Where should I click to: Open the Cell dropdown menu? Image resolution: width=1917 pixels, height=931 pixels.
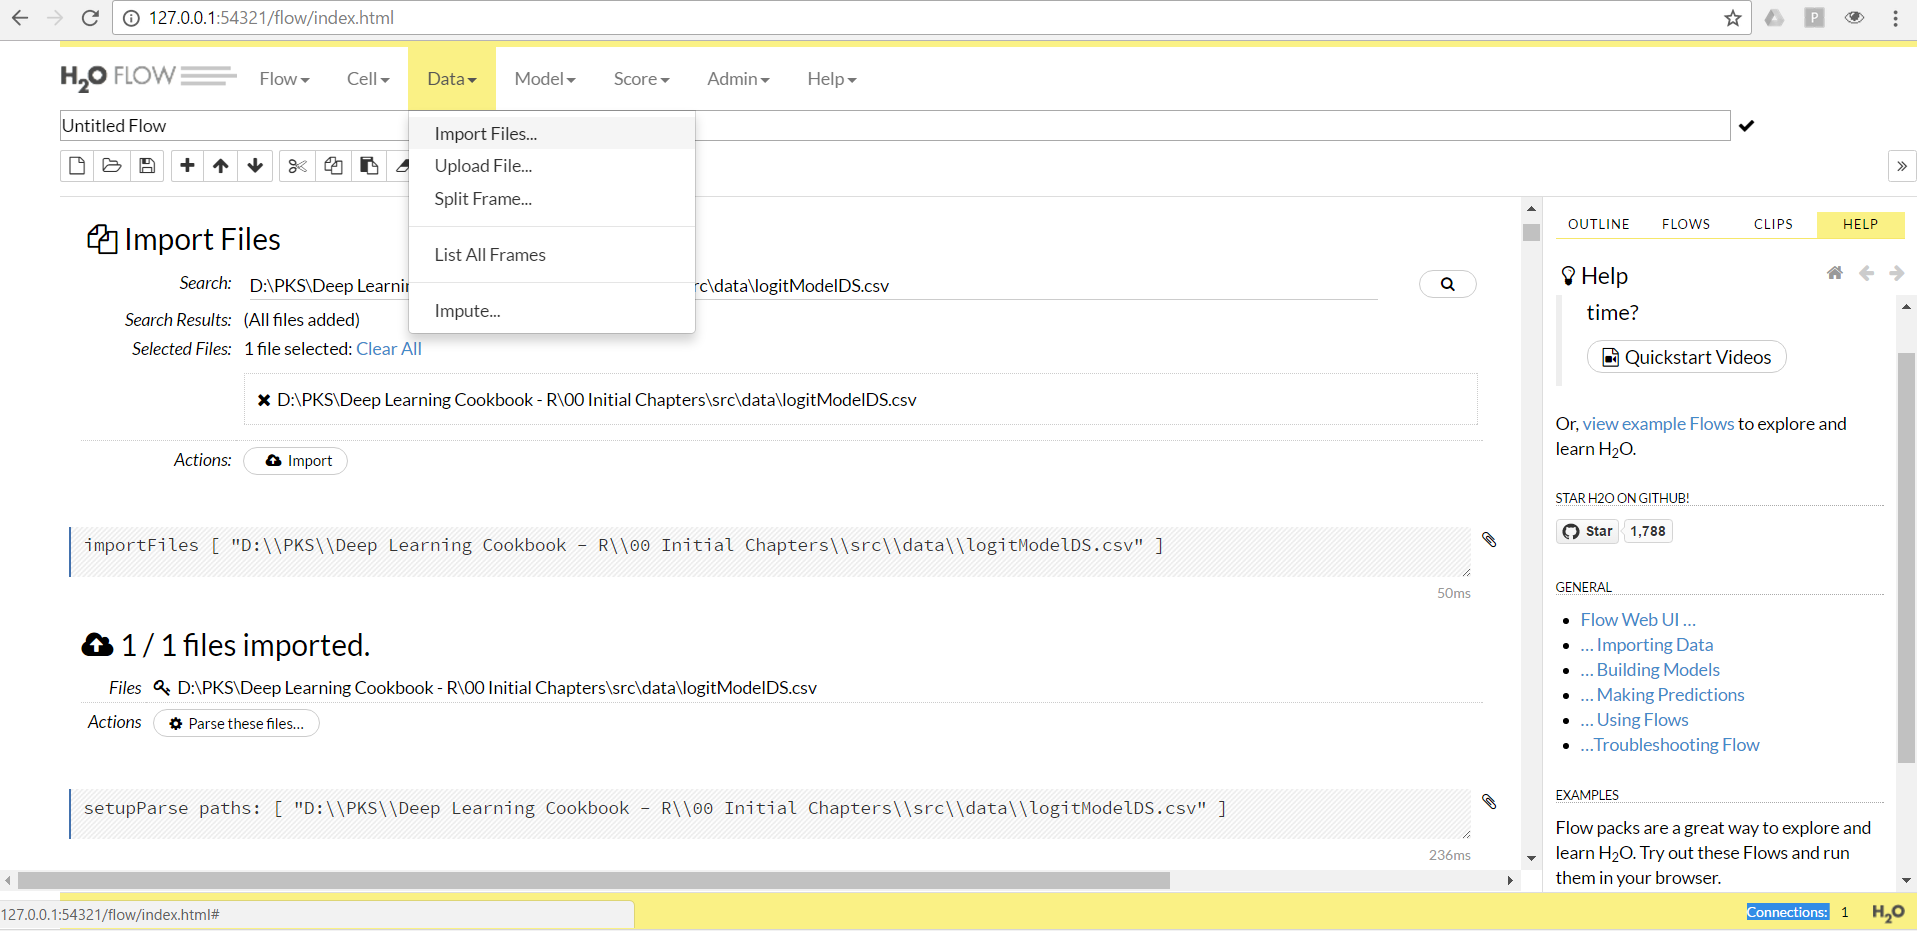pos(368,79)
